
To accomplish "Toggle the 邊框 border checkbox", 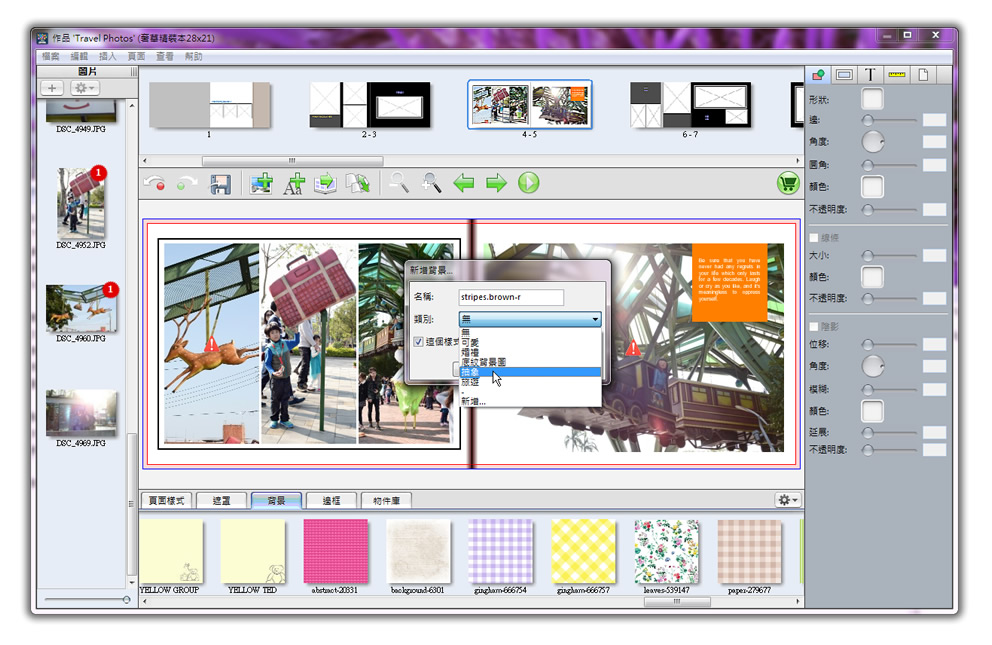I will tap(814, 237).
